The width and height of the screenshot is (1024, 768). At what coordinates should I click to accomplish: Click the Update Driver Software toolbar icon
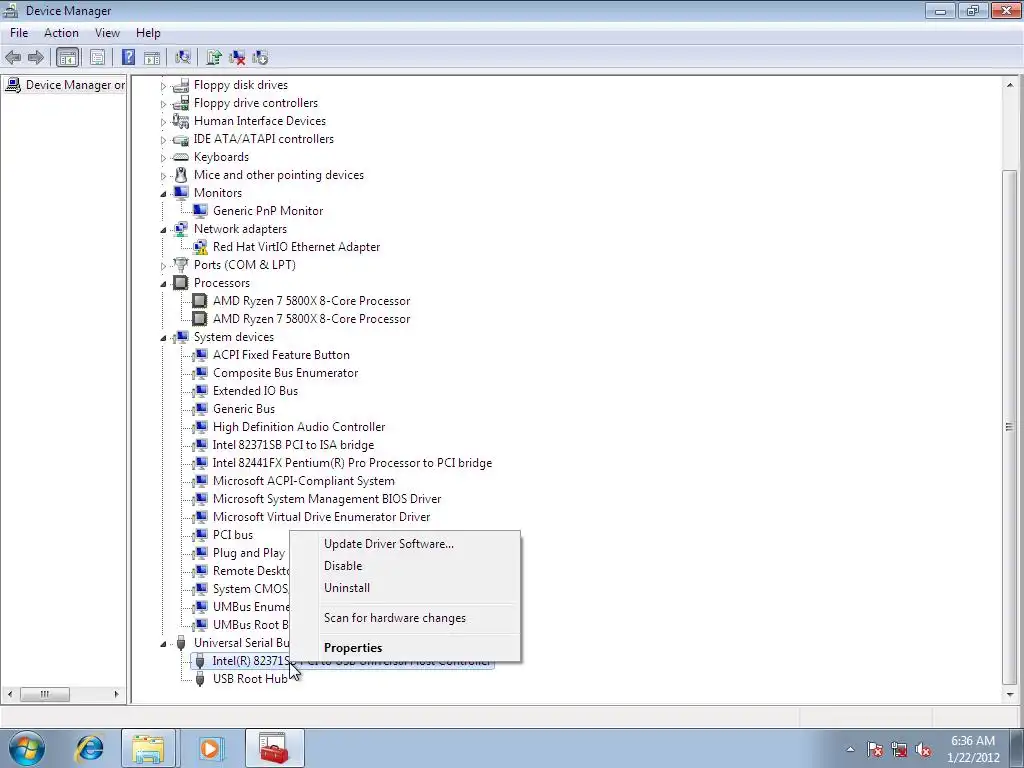214,57
